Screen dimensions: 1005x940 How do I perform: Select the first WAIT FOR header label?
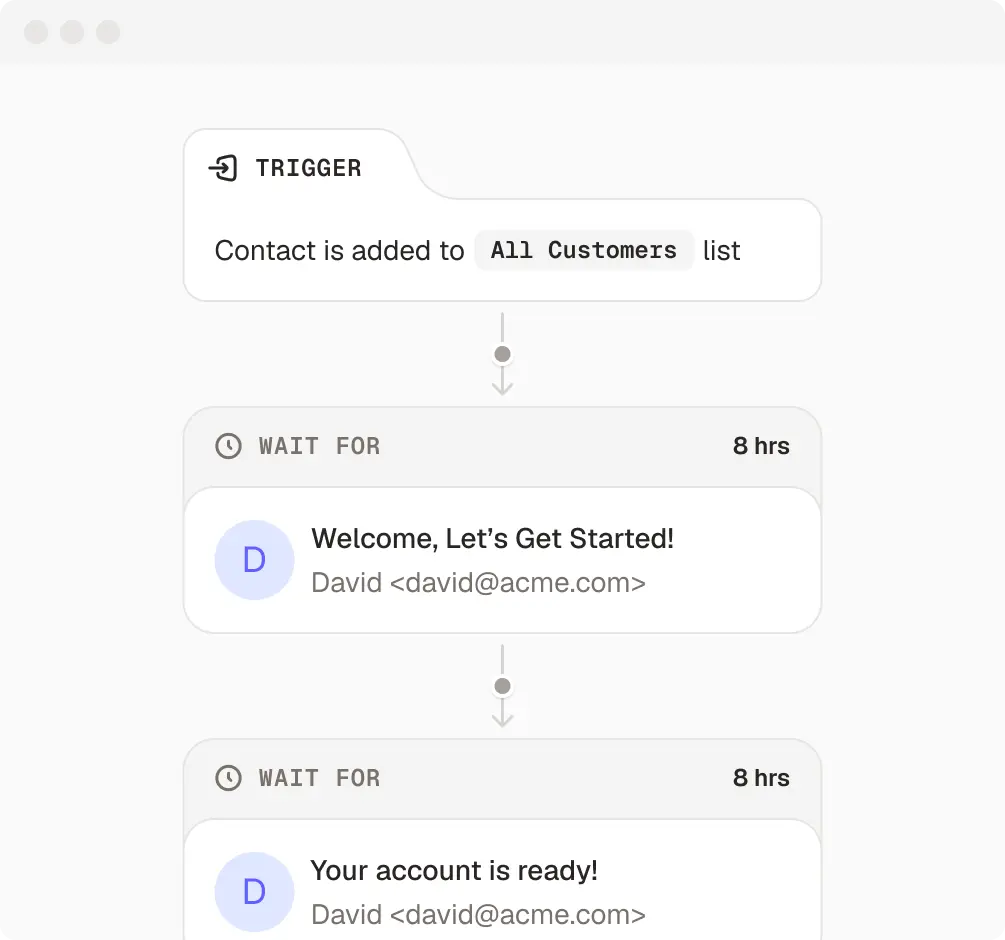click(319, 446)
